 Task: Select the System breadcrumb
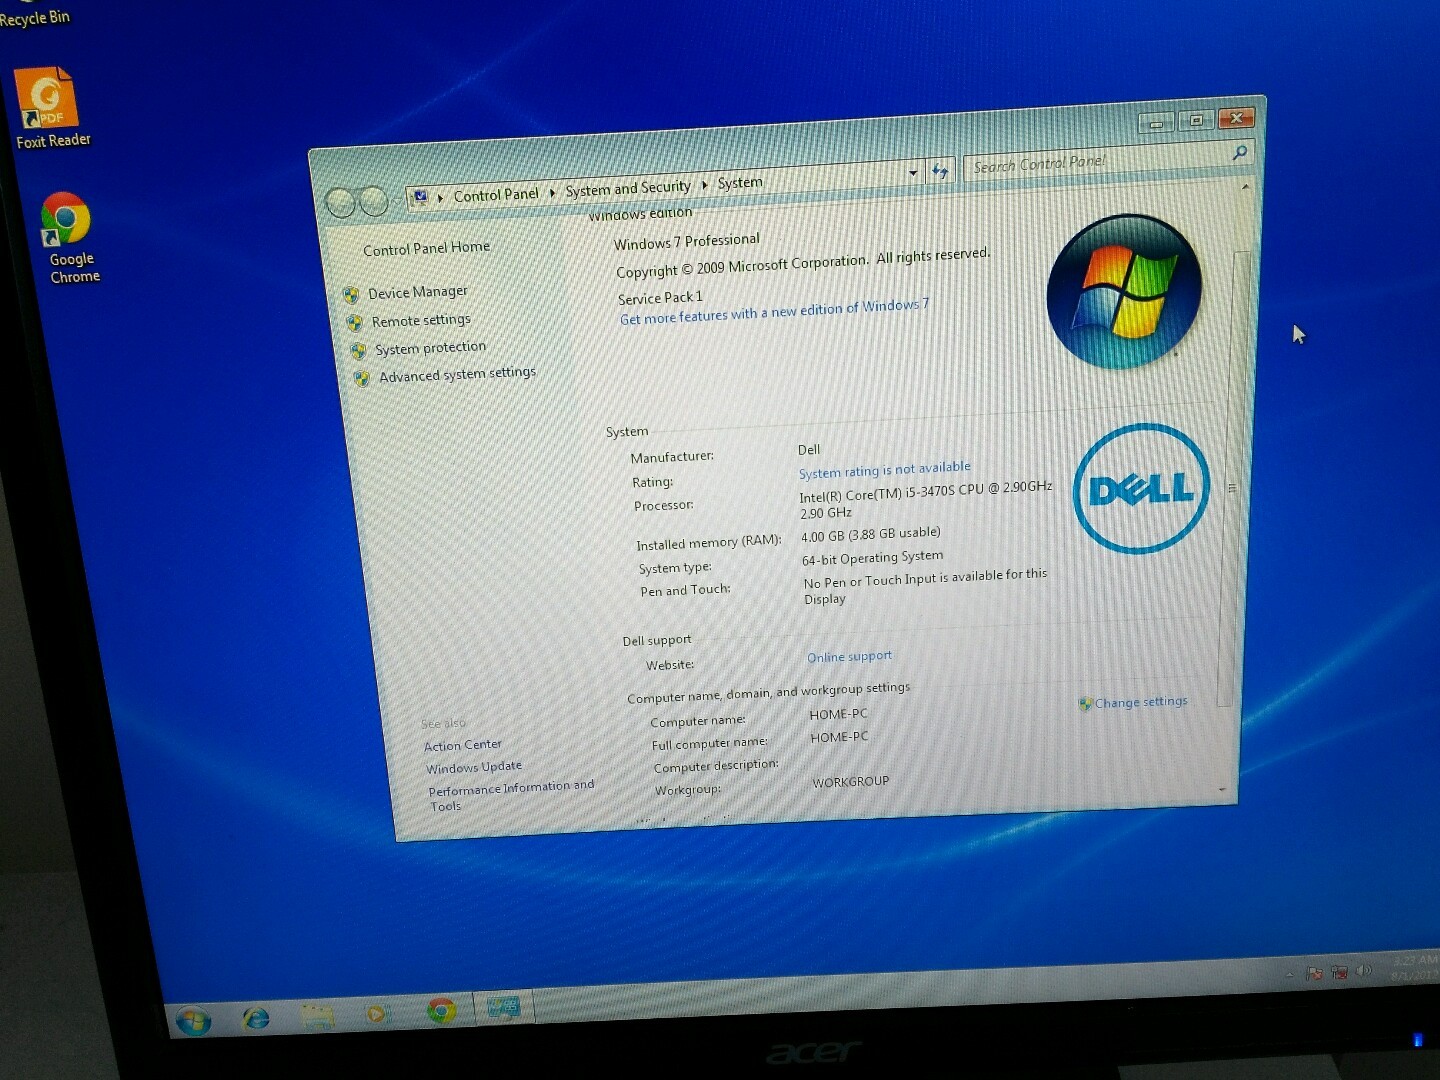click(740, 182)
